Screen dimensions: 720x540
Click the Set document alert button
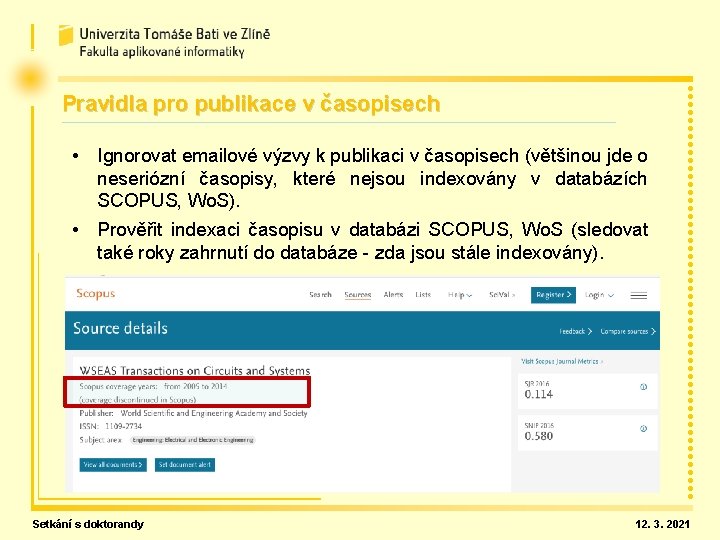pos(185,465)
